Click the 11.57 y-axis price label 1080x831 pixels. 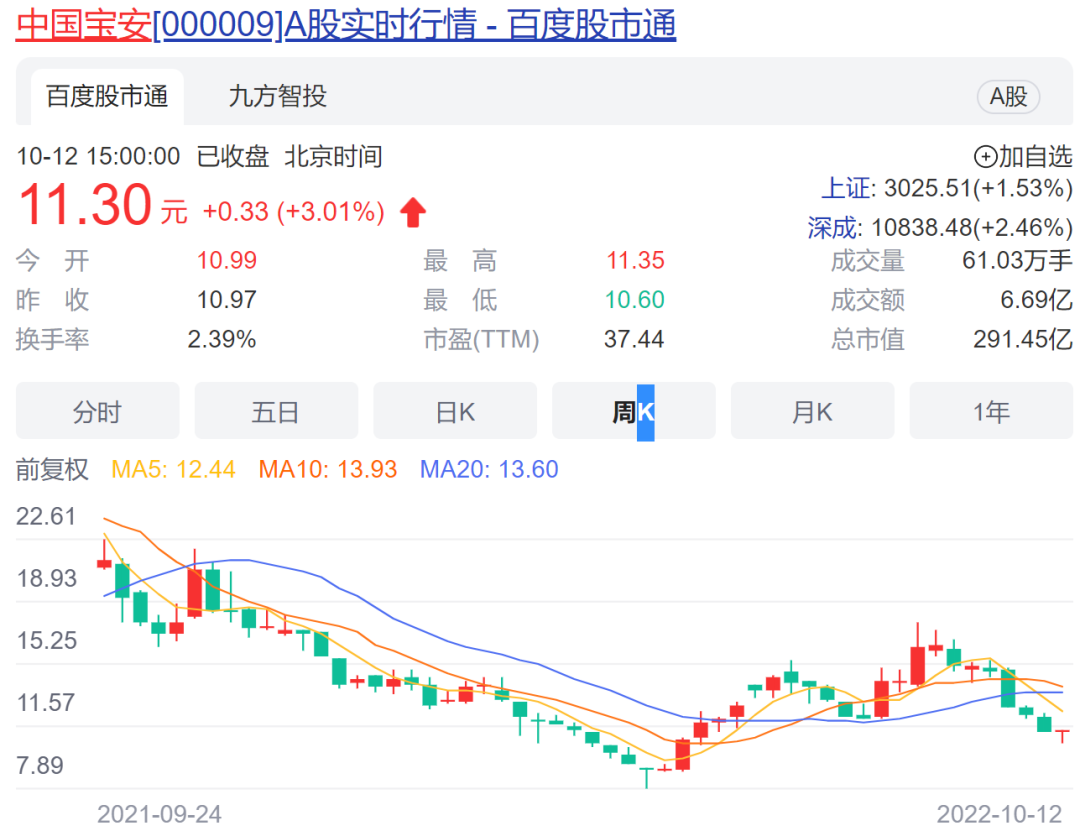[x=45, y=703]
